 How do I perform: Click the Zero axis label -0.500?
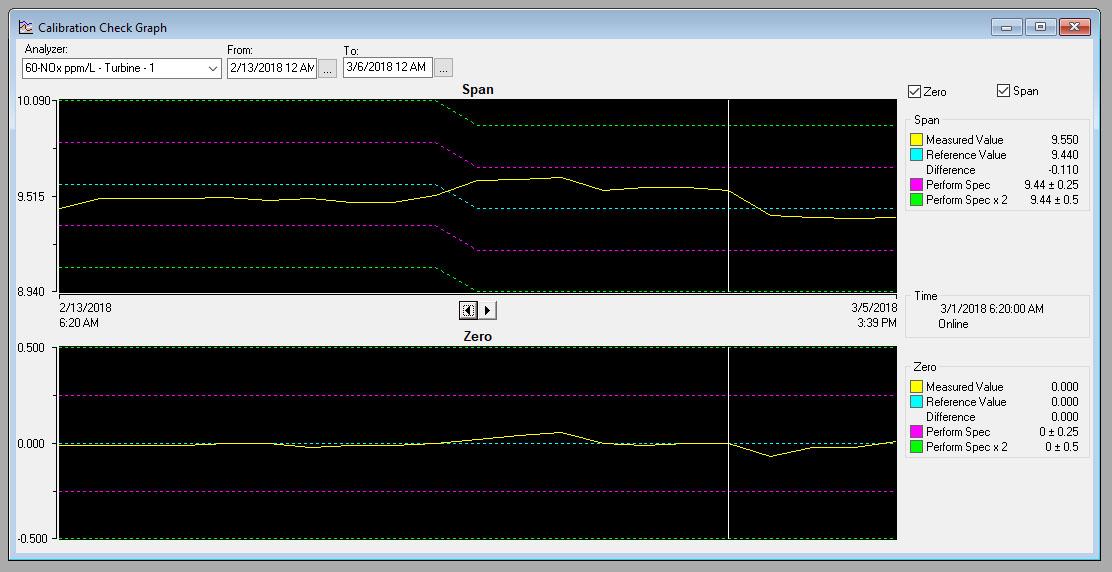pyautogui.click(x=35, y=538)
